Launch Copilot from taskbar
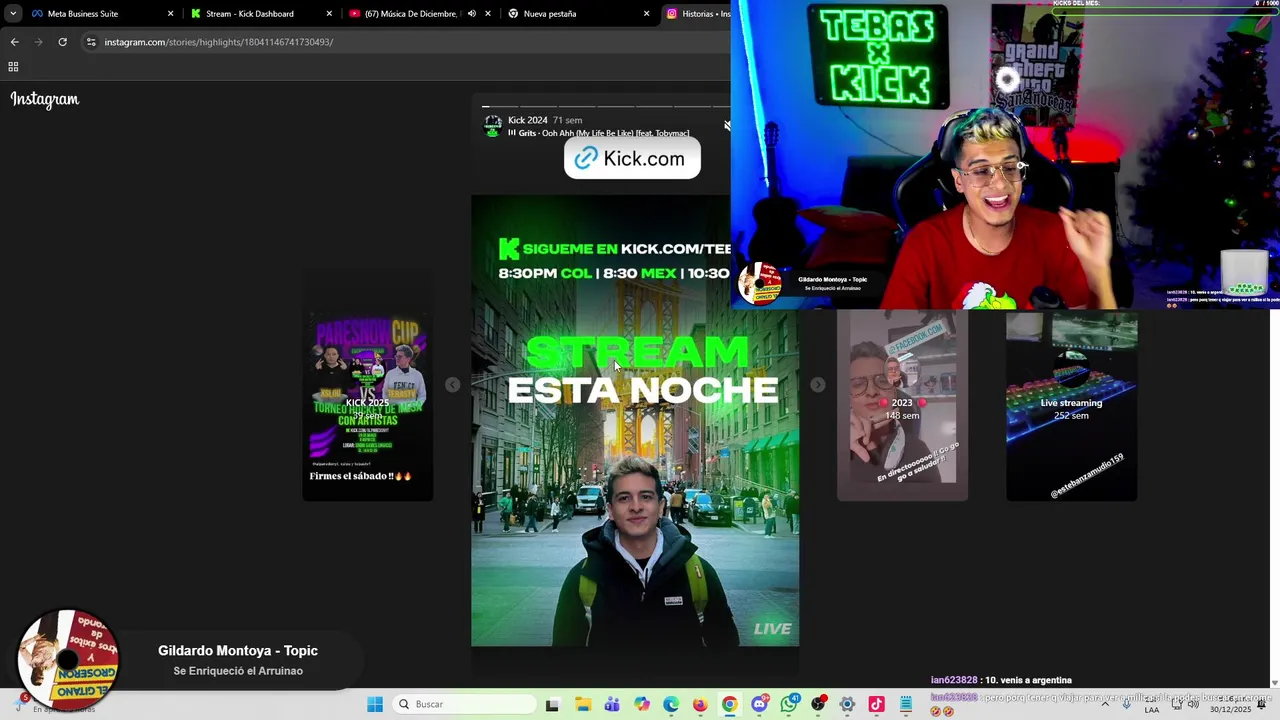 click(x=641, y=704)
